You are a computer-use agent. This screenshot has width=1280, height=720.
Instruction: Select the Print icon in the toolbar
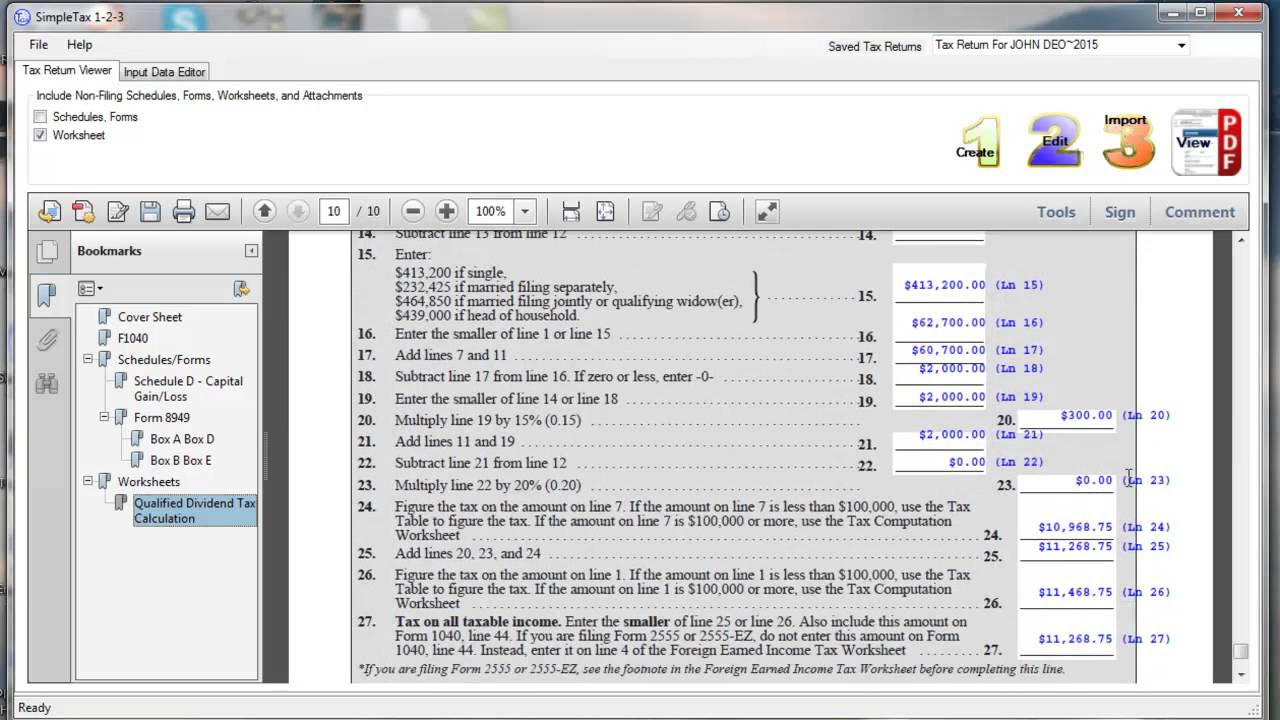pyautogui.click(x=184, y=211)
